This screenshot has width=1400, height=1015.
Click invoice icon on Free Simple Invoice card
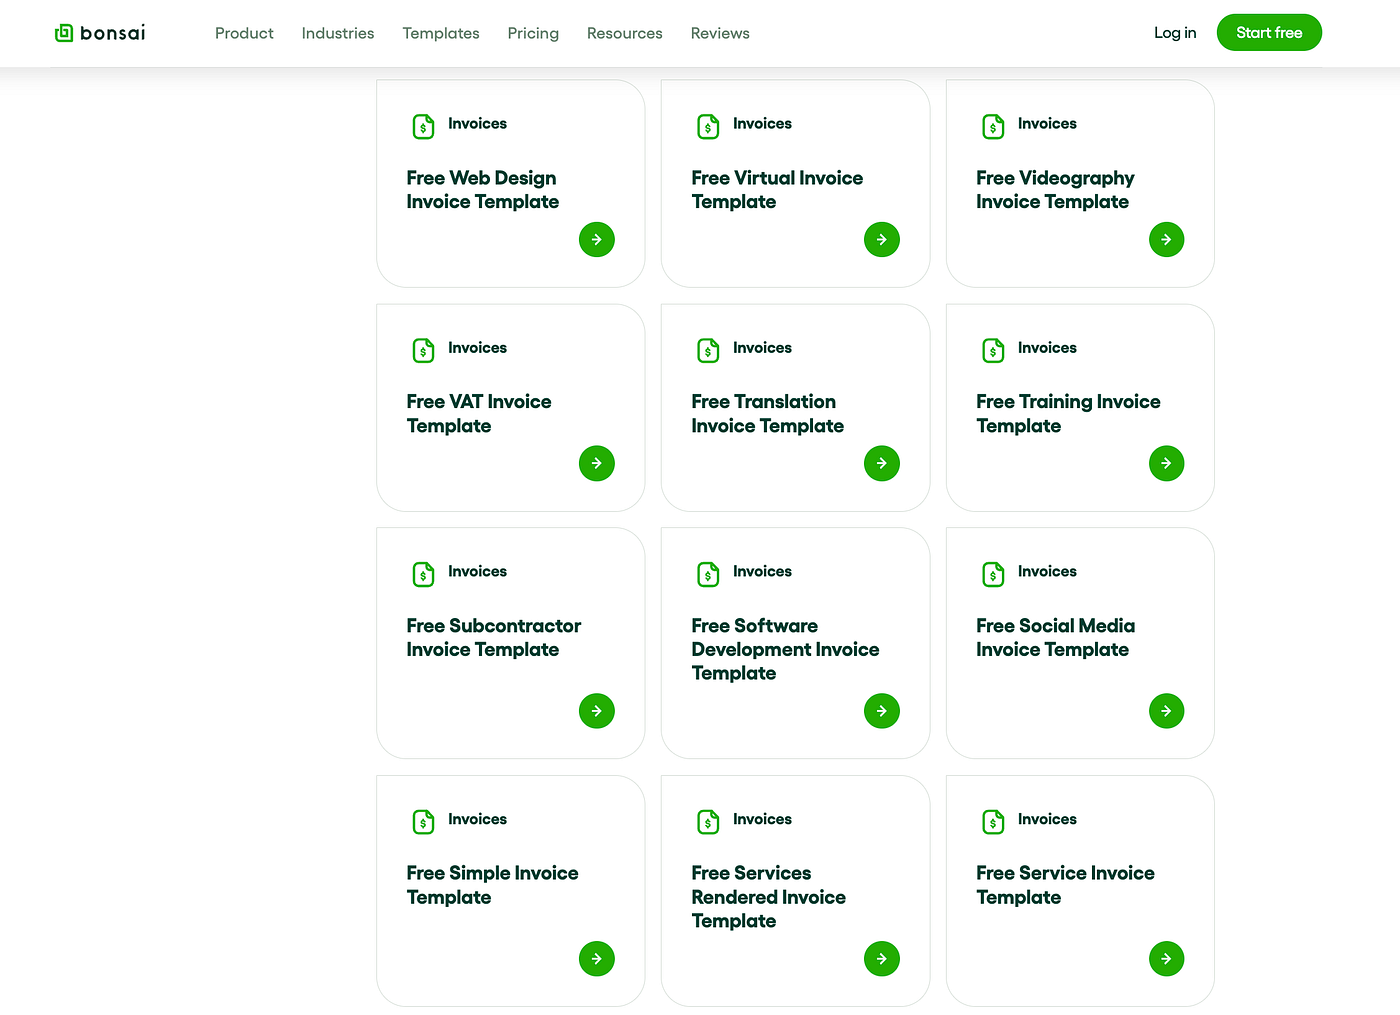tap(424, 822)
